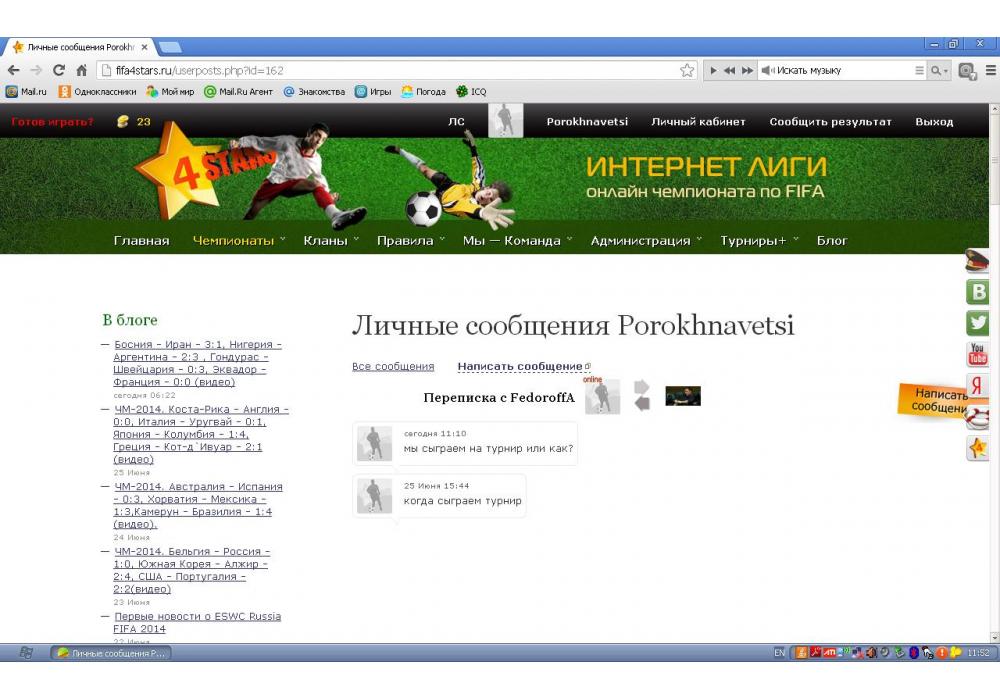This screenshot has height=700, width=1000.
Task: Go to browser home page icon
Action: point(81,71)
